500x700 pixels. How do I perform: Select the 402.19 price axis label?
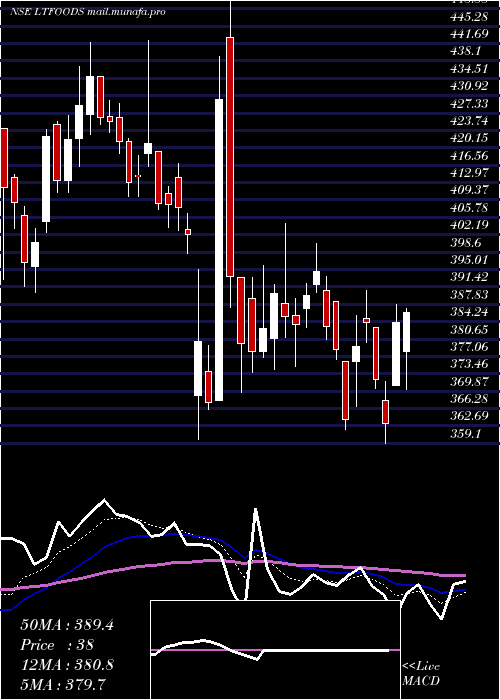pyautogui.click(x=469, y=225)
